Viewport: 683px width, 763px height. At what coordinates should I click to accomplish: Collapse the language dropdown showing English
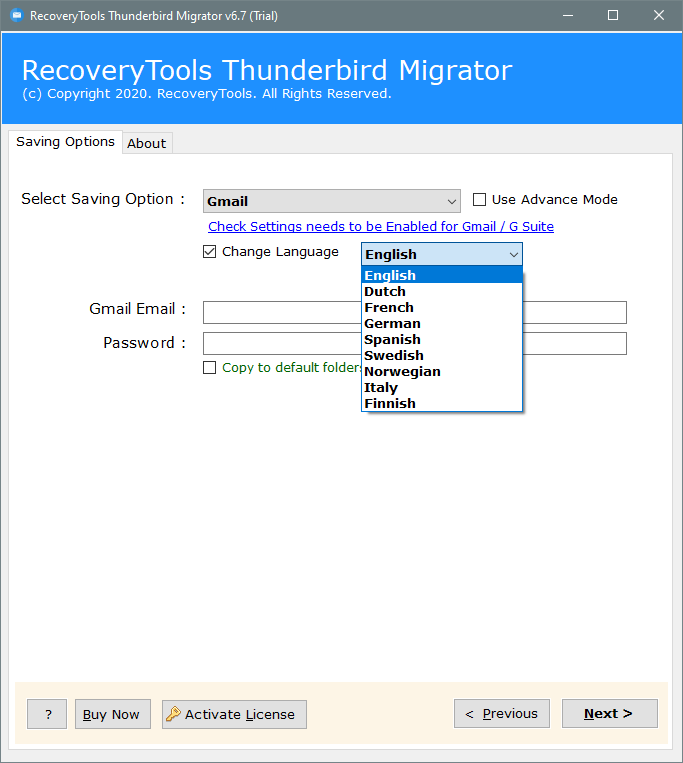[442, 254]
